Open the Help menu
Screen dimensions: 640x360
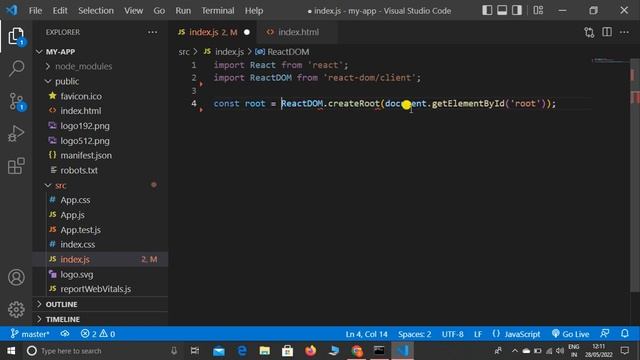(x=254, y=11)
